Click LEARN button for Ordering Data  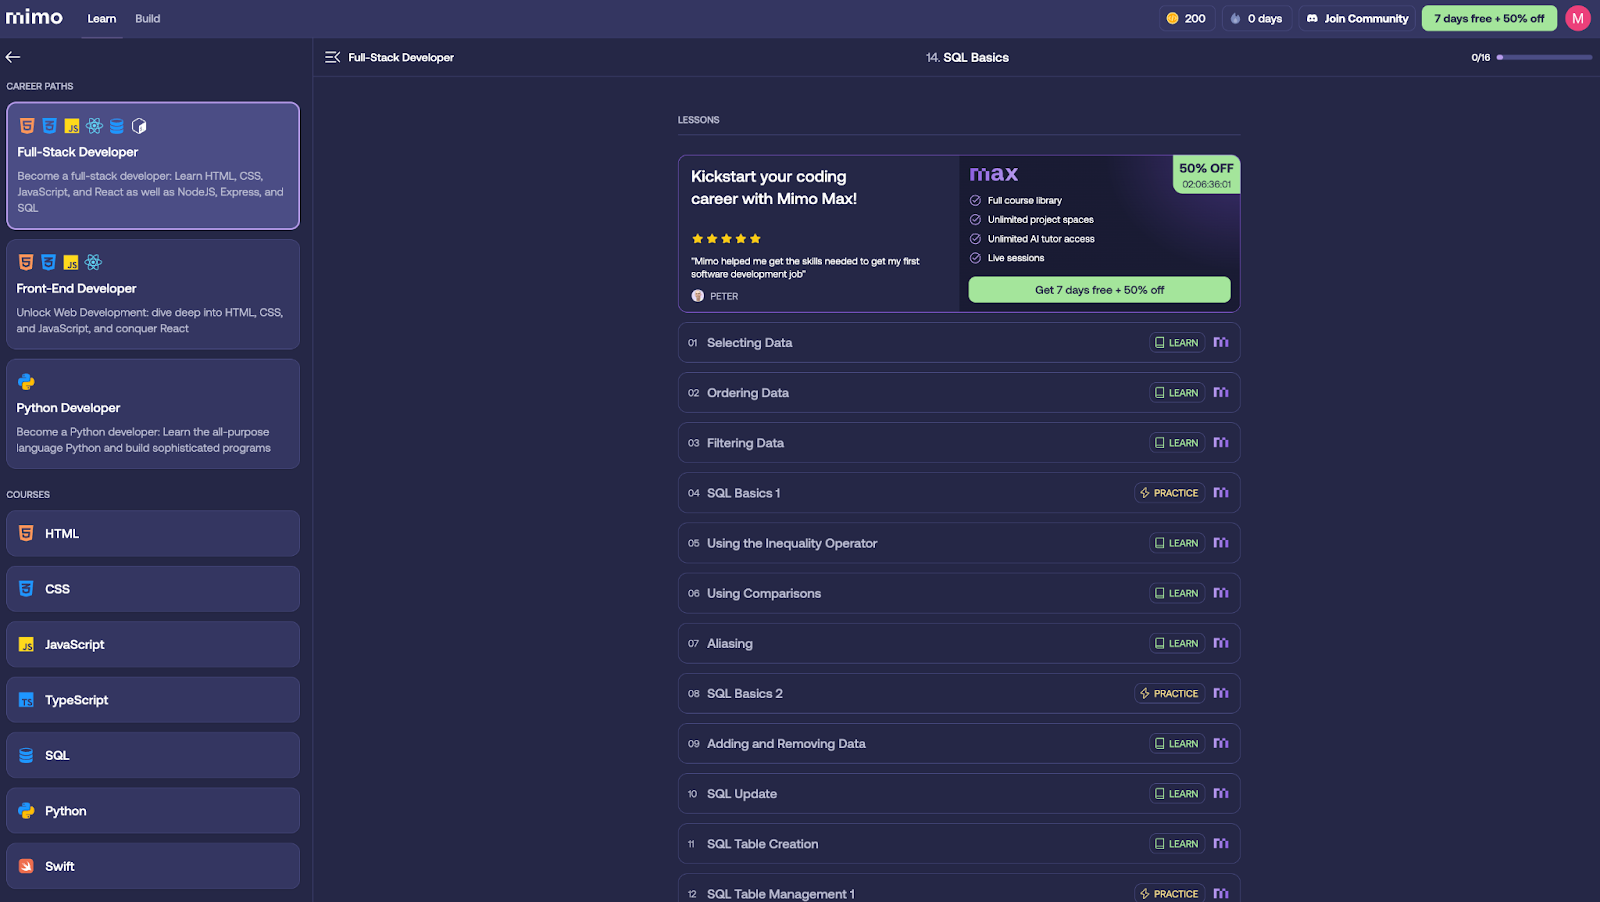(1176, 393)
